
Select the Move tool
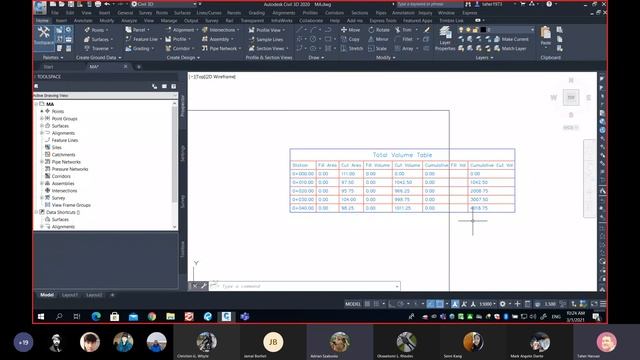351,30
